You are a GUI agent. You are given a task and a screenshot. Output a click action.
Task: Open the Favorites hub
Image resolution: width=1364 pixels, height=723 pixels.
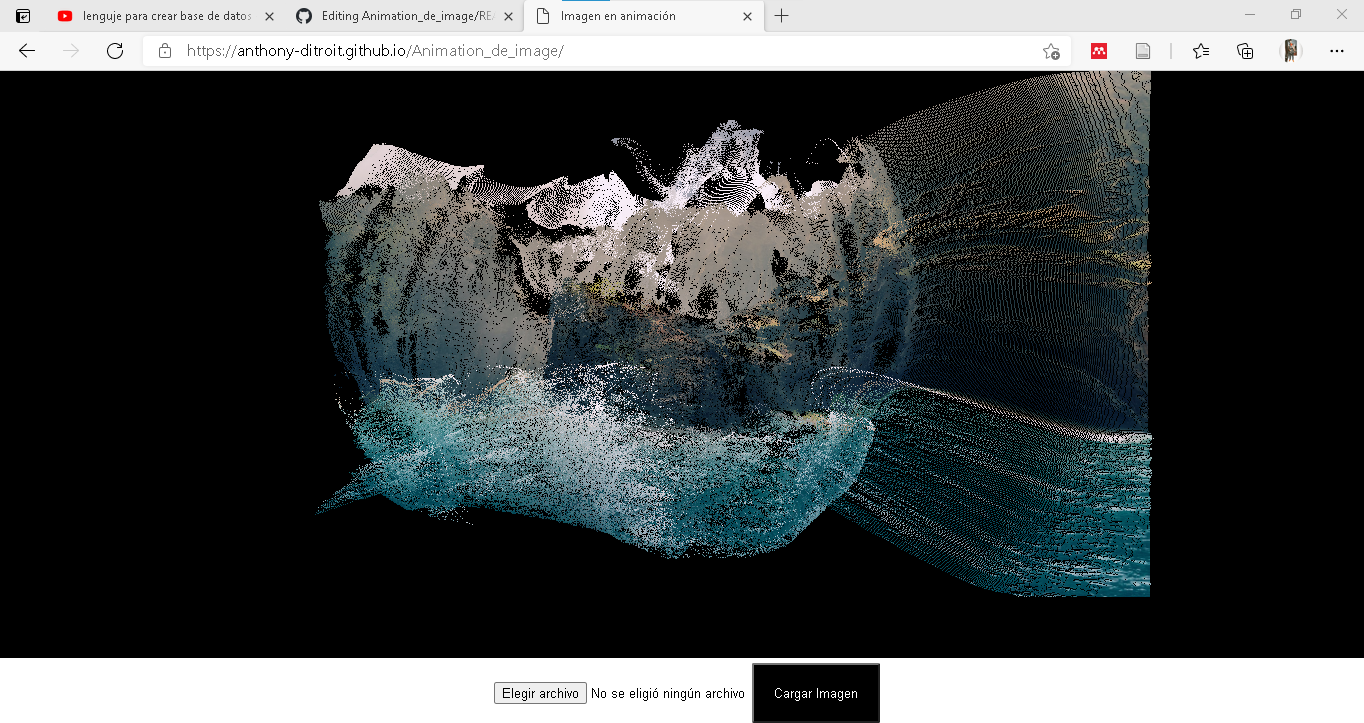(1200, 50)
